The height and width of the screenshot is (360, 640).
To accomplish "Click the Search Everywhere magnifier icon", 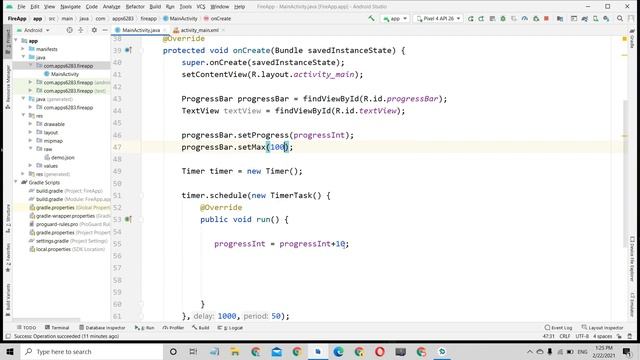I will [x=620, y=18].
